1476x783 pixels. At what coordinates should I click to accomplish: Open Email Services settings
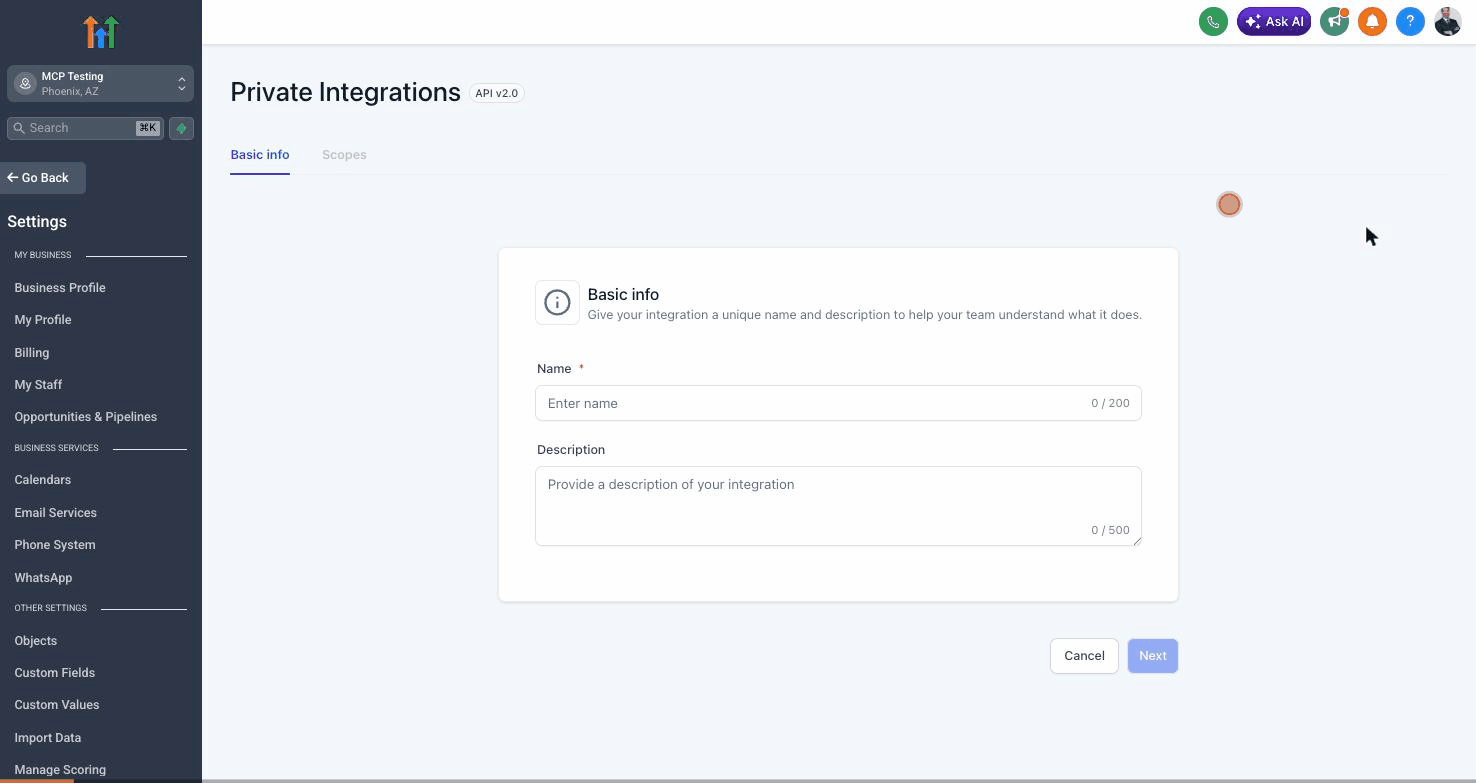(56, 513)
